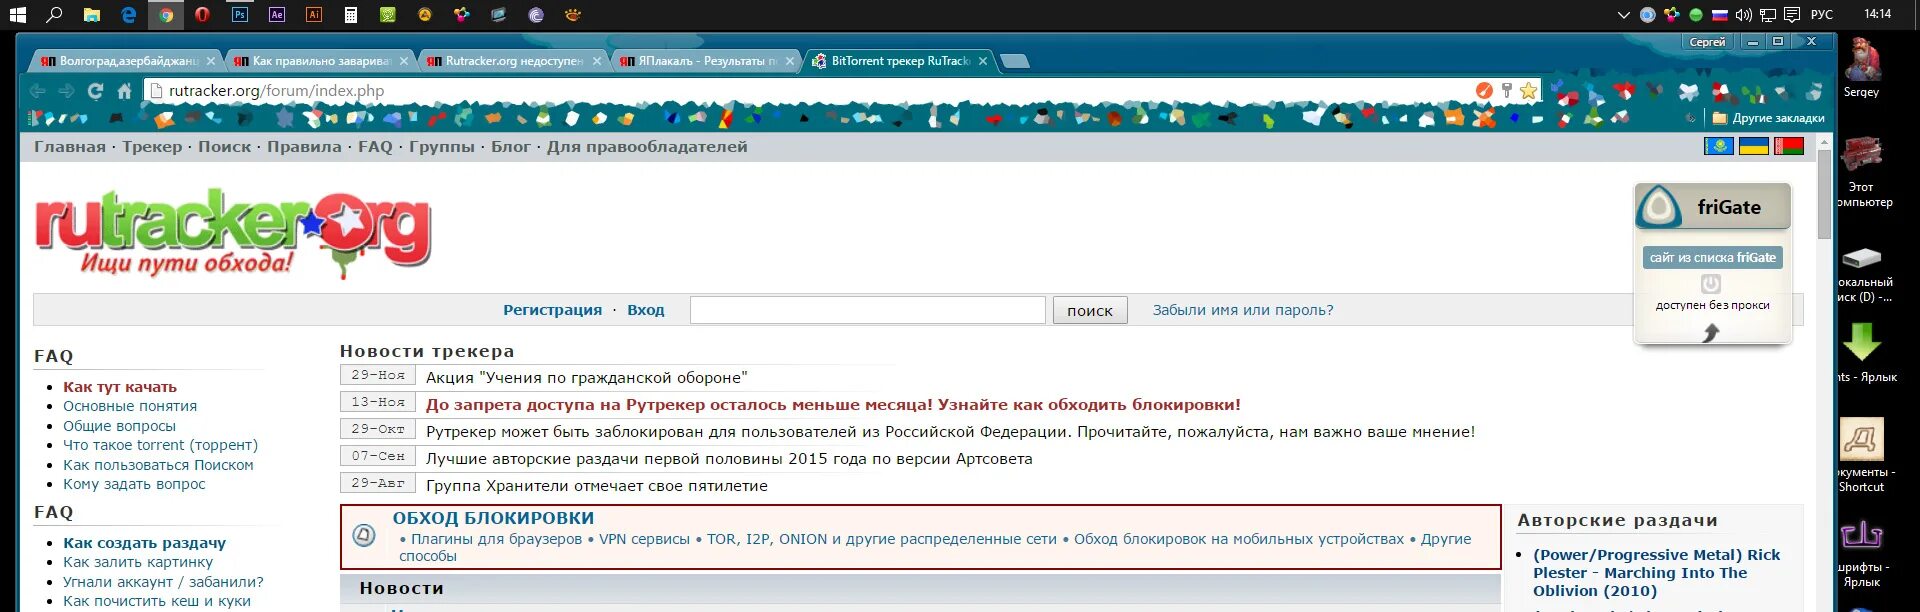
Task: Open the 'Как тут качать' FAQ link
Action: click(120, 387)
